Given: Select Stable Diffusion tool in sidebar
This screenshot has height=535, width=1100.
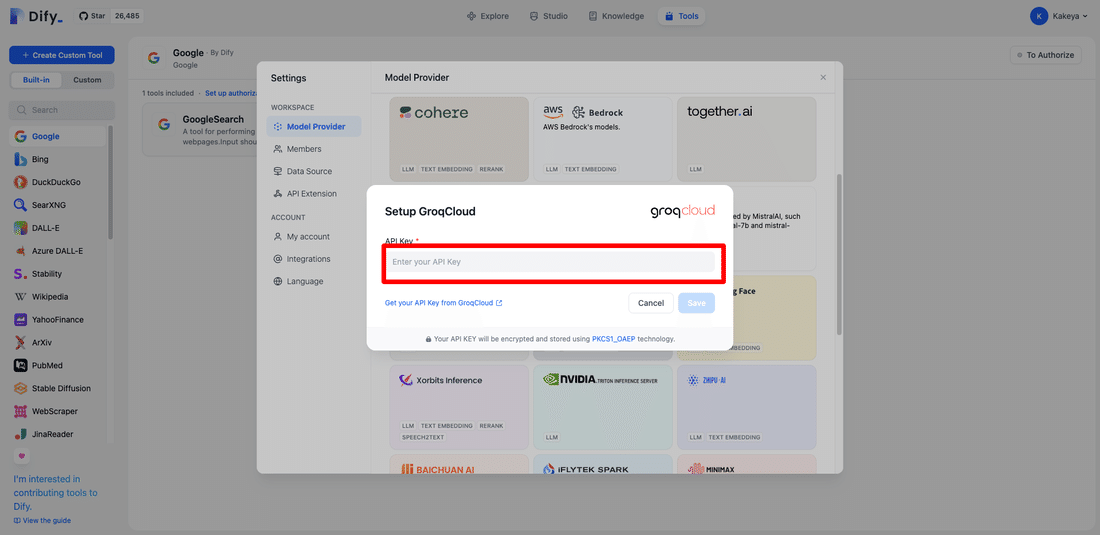Looking at the screenshot, I should click(58, 388).
